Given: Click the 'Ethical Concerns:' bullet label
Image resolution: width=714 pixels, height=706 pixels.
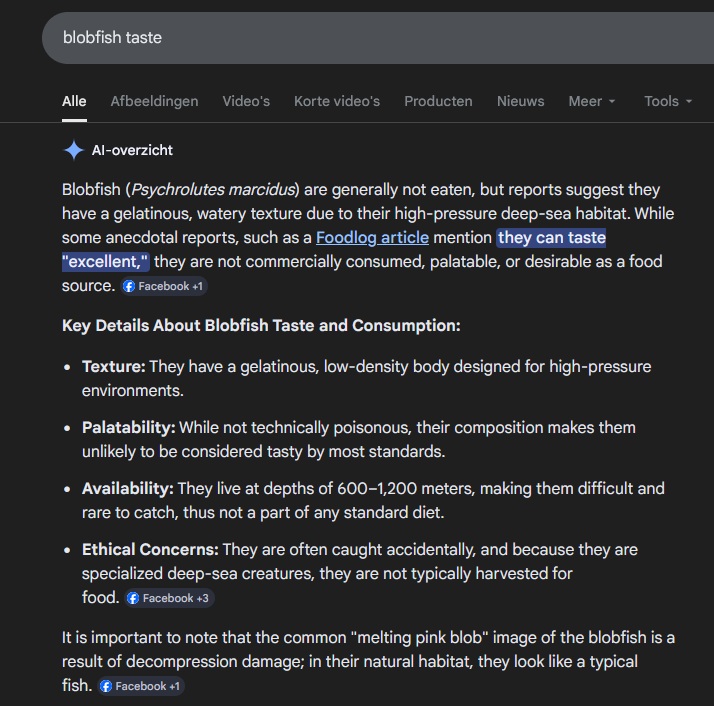Looking at the screenshot, I should tap(150, 550).
